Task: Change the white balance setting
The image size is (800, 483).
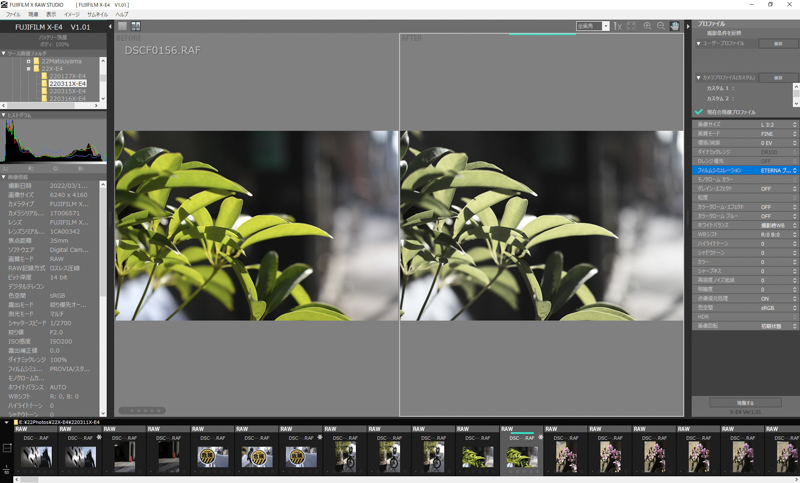Action: [745, 225]
